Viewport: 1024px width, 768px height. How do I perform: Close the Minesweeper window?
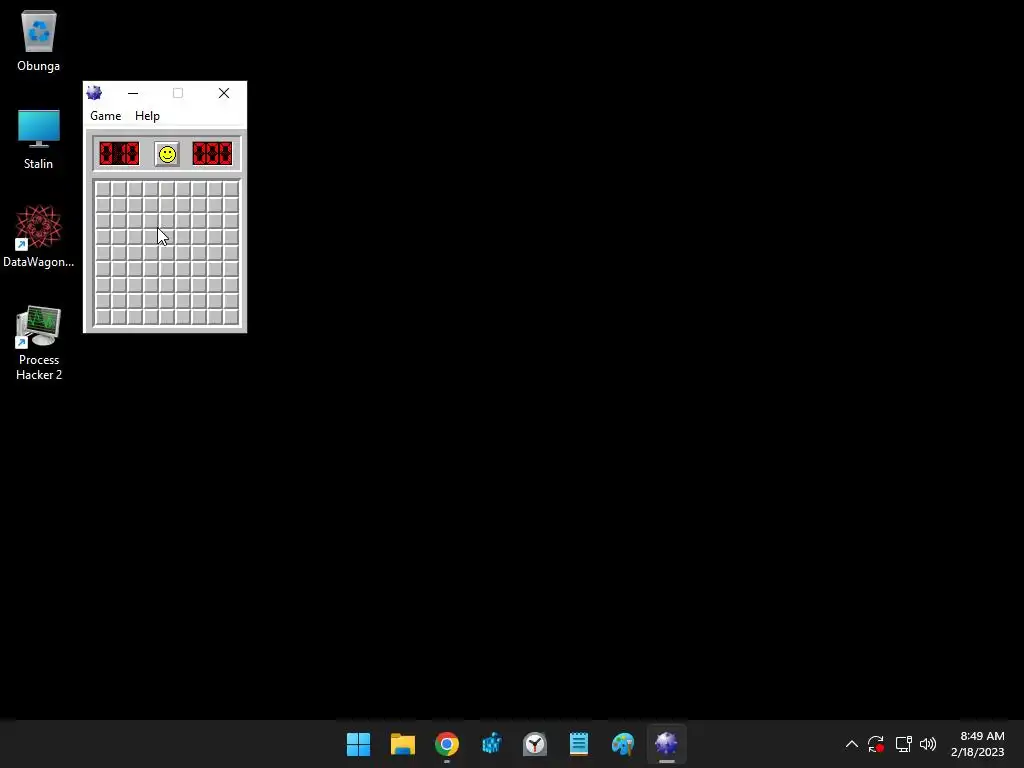[224, 93]
